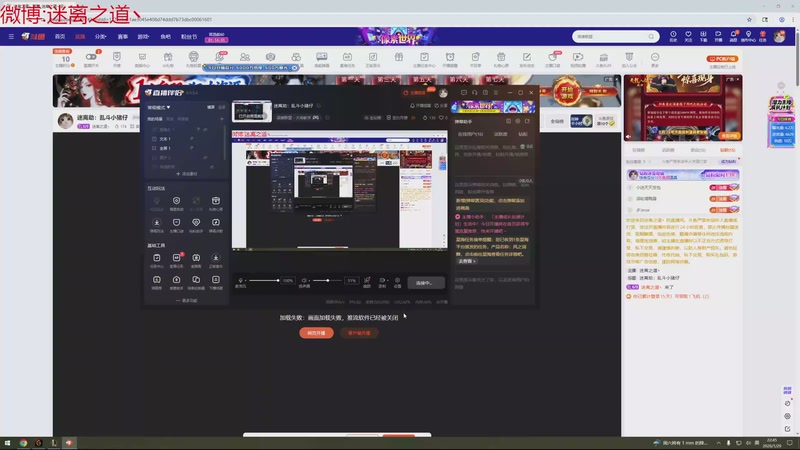Click the red-badged icon in companion 基础工具 grid
The width and height of the screenshot is (800, 450).
click(177, 260)
